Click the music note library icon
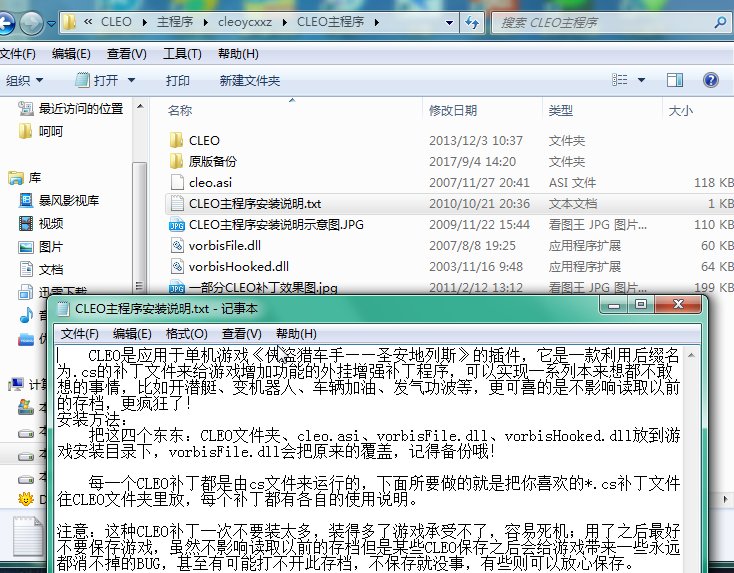Image resolution: width=734 pixels, height=573 pixels. [26, 316]
